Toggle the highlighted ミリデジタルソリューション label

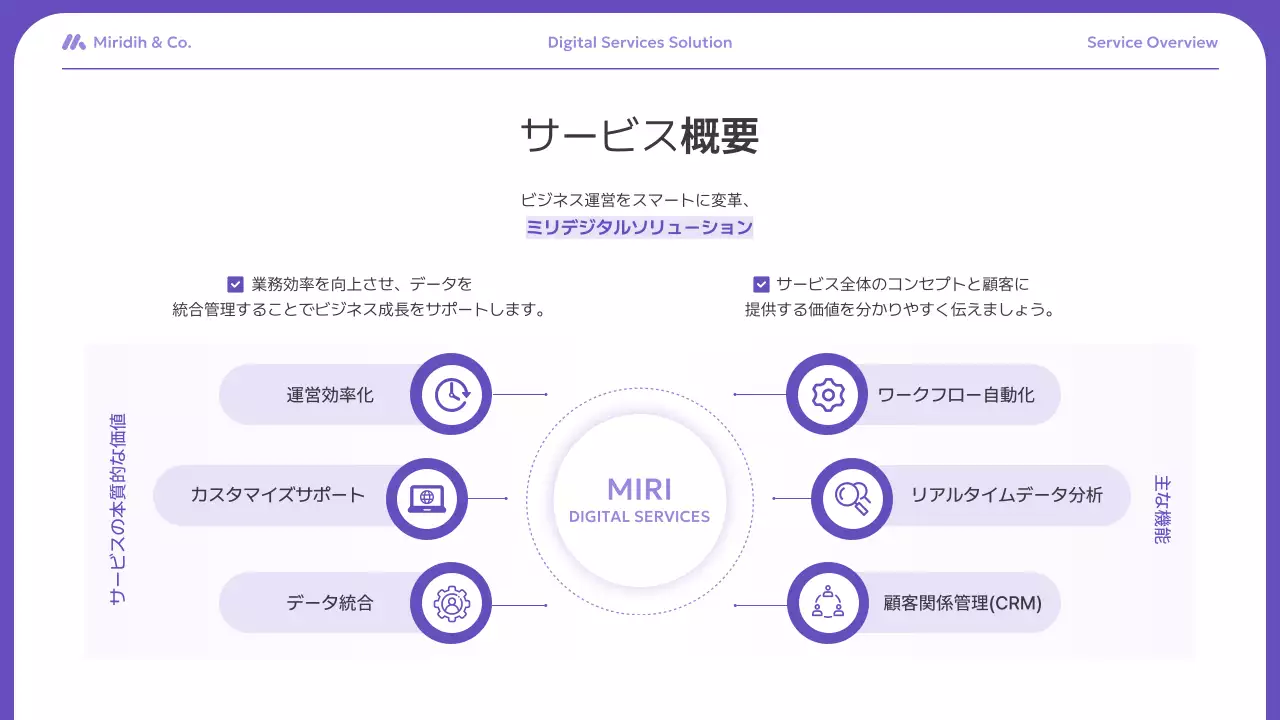tap(639, 228)
